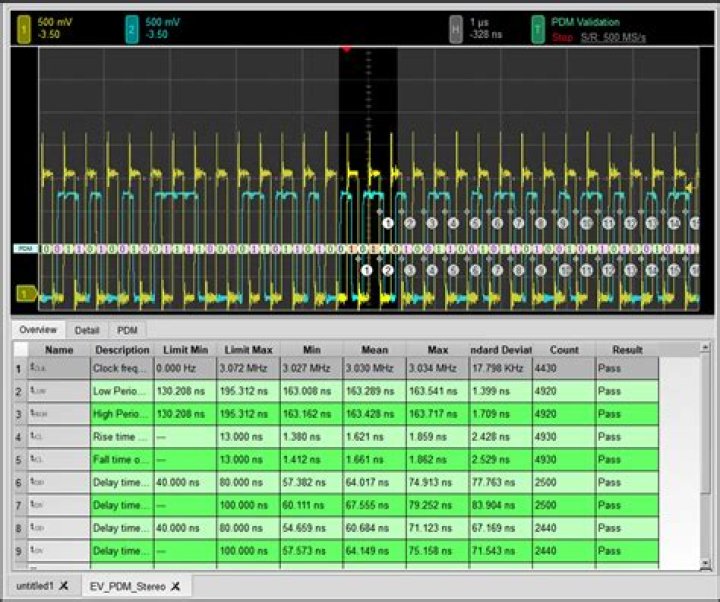This screenshot has width=720, height=602.
Task: Click the '1 µs' timebase readout
Action: pyautogui.click(x=479, y=22)
